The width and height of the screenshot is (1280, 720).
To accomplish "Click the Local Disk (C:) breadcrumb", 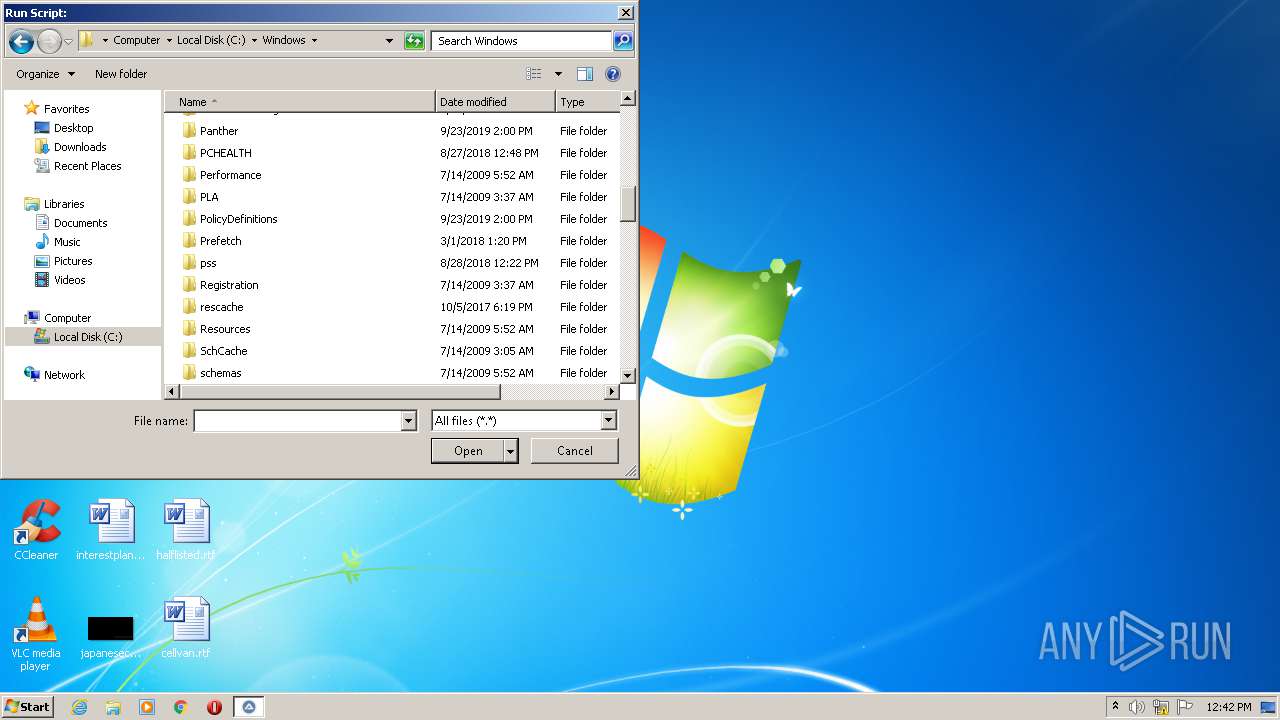I will (x=211, y=40).
